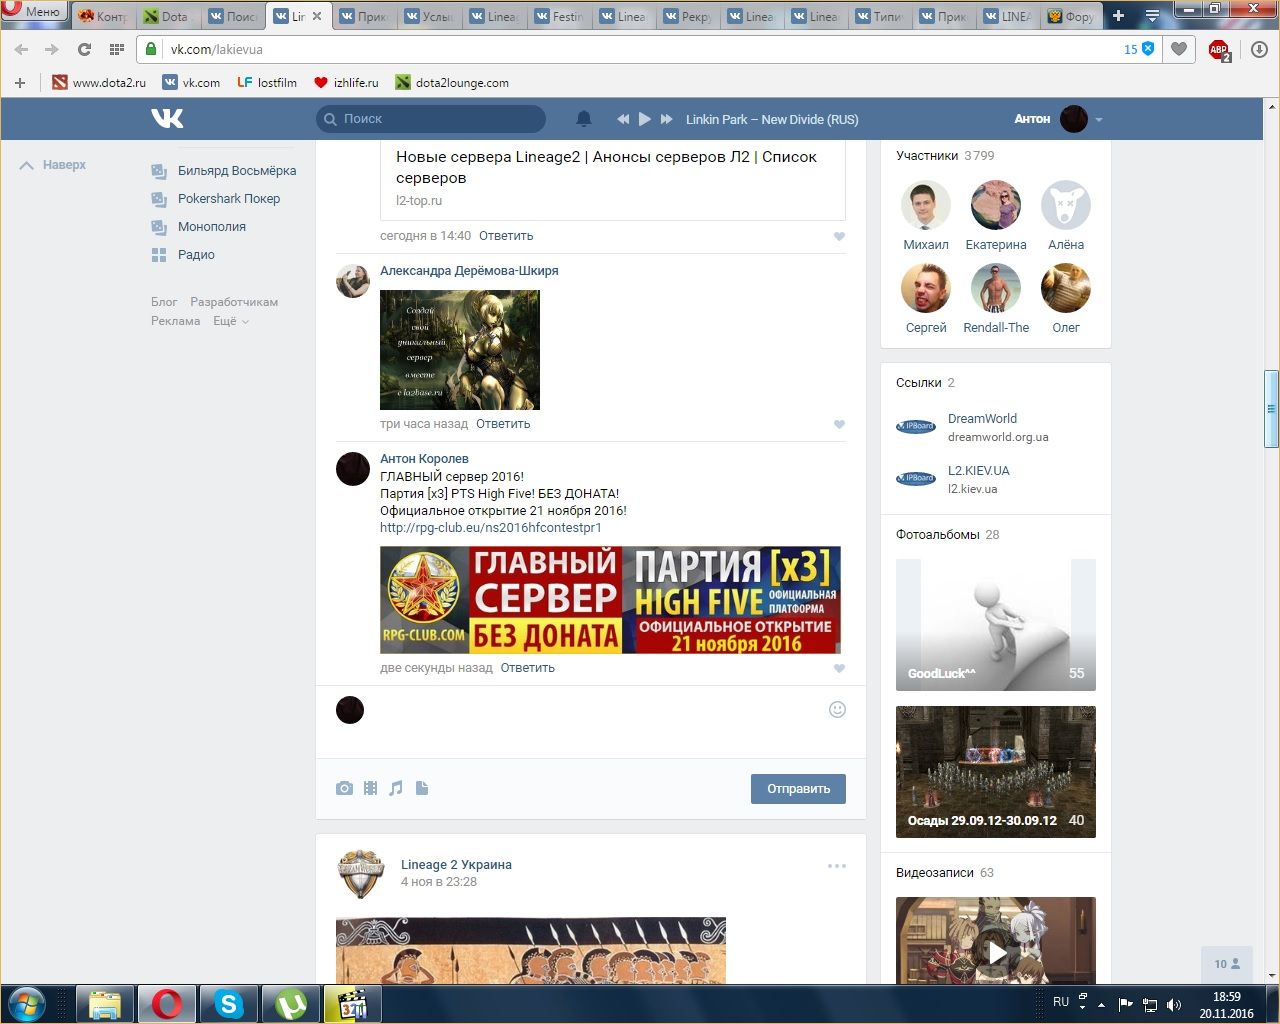Attach a video to the comment
Image resolution: width=1280 pixels, height=1024 pixels.
370,788
